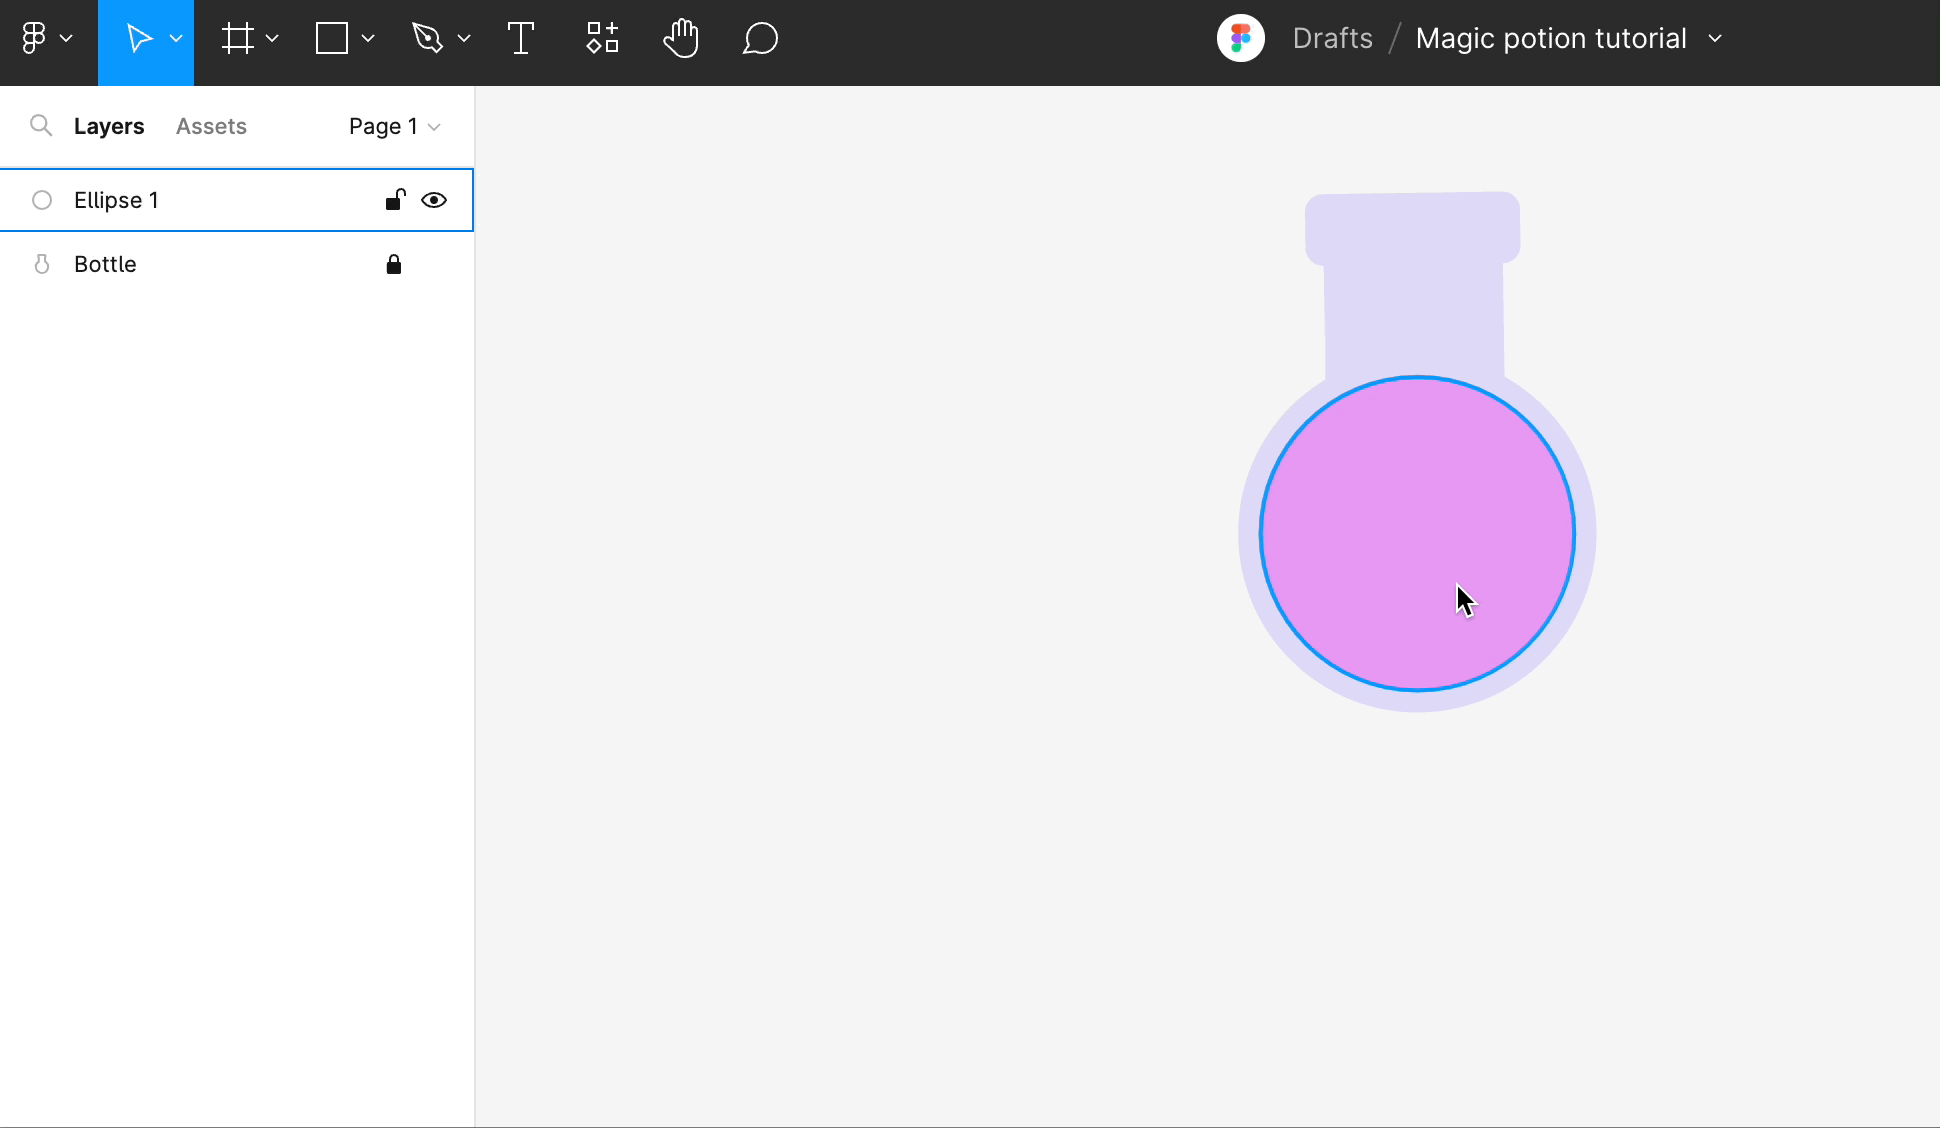Lock the Ellipse 1 layer
1940x1128 pixels.
[x=394, y=200]
